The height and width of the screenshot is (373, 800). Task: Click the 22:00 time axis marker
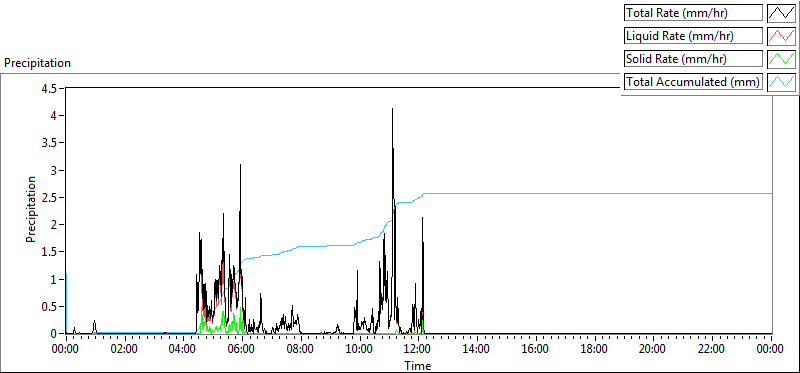(712, 350)
